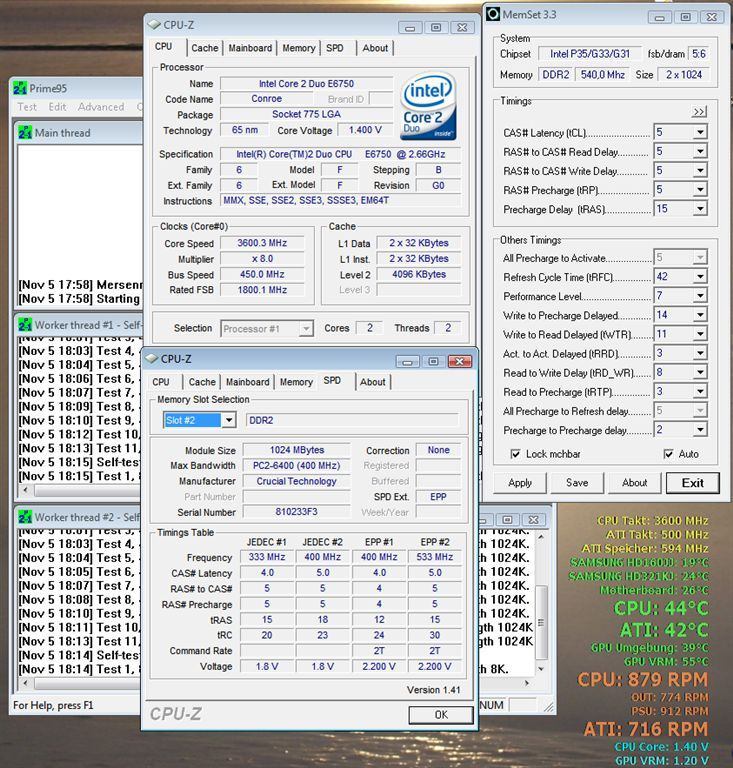Click the SPD CPU-Z window title icon
This screenshot has width=733, height=768.
152,359
